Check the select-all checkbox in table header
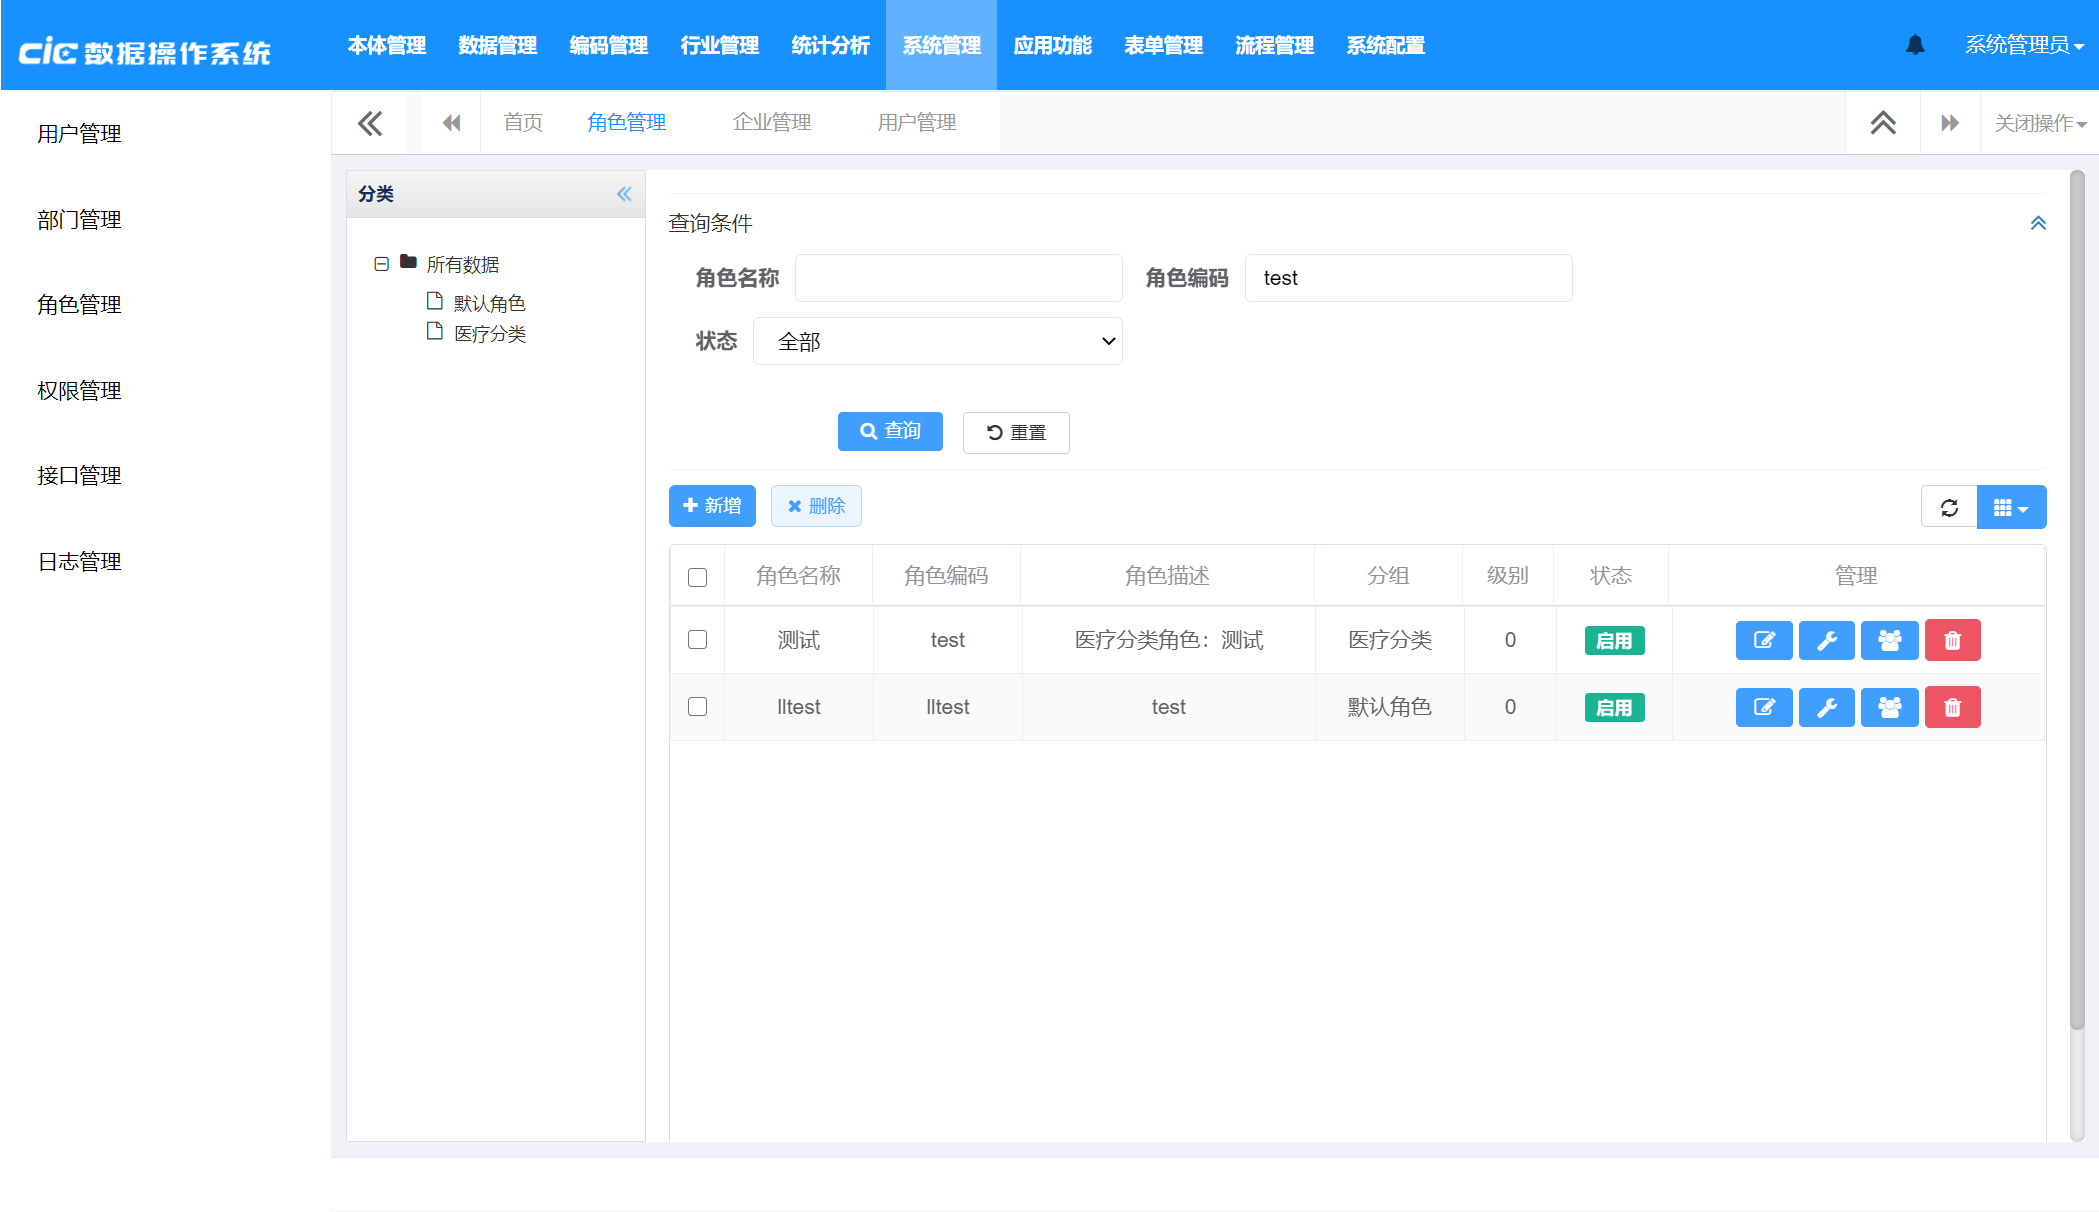The height and width of the screenshot is (1212, 2099). pyautogui.click(x=697, y=577)
